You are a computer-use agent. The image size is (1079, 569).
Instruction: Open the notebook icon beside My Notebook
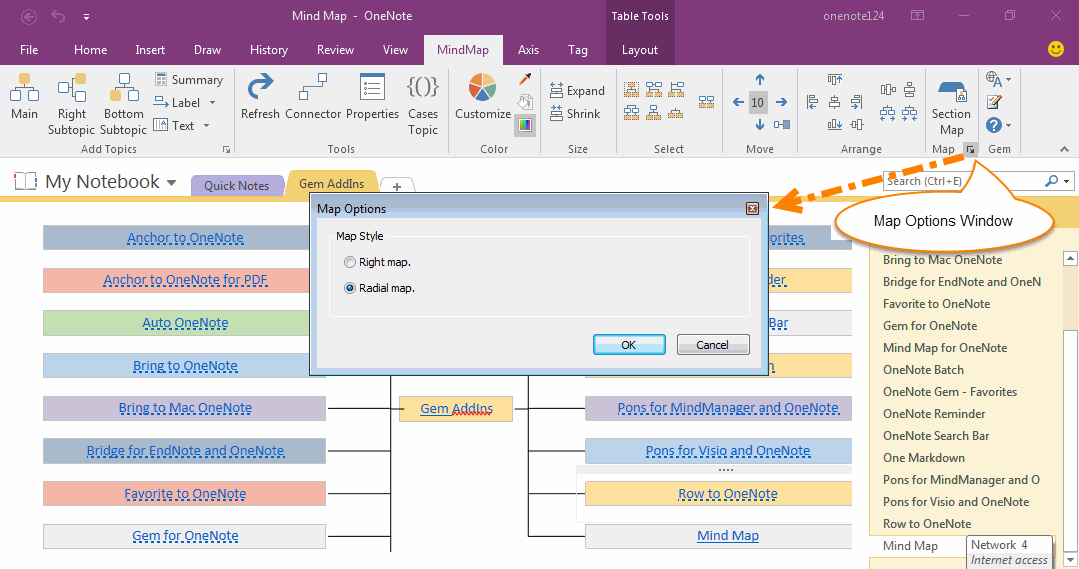point(25,181)
